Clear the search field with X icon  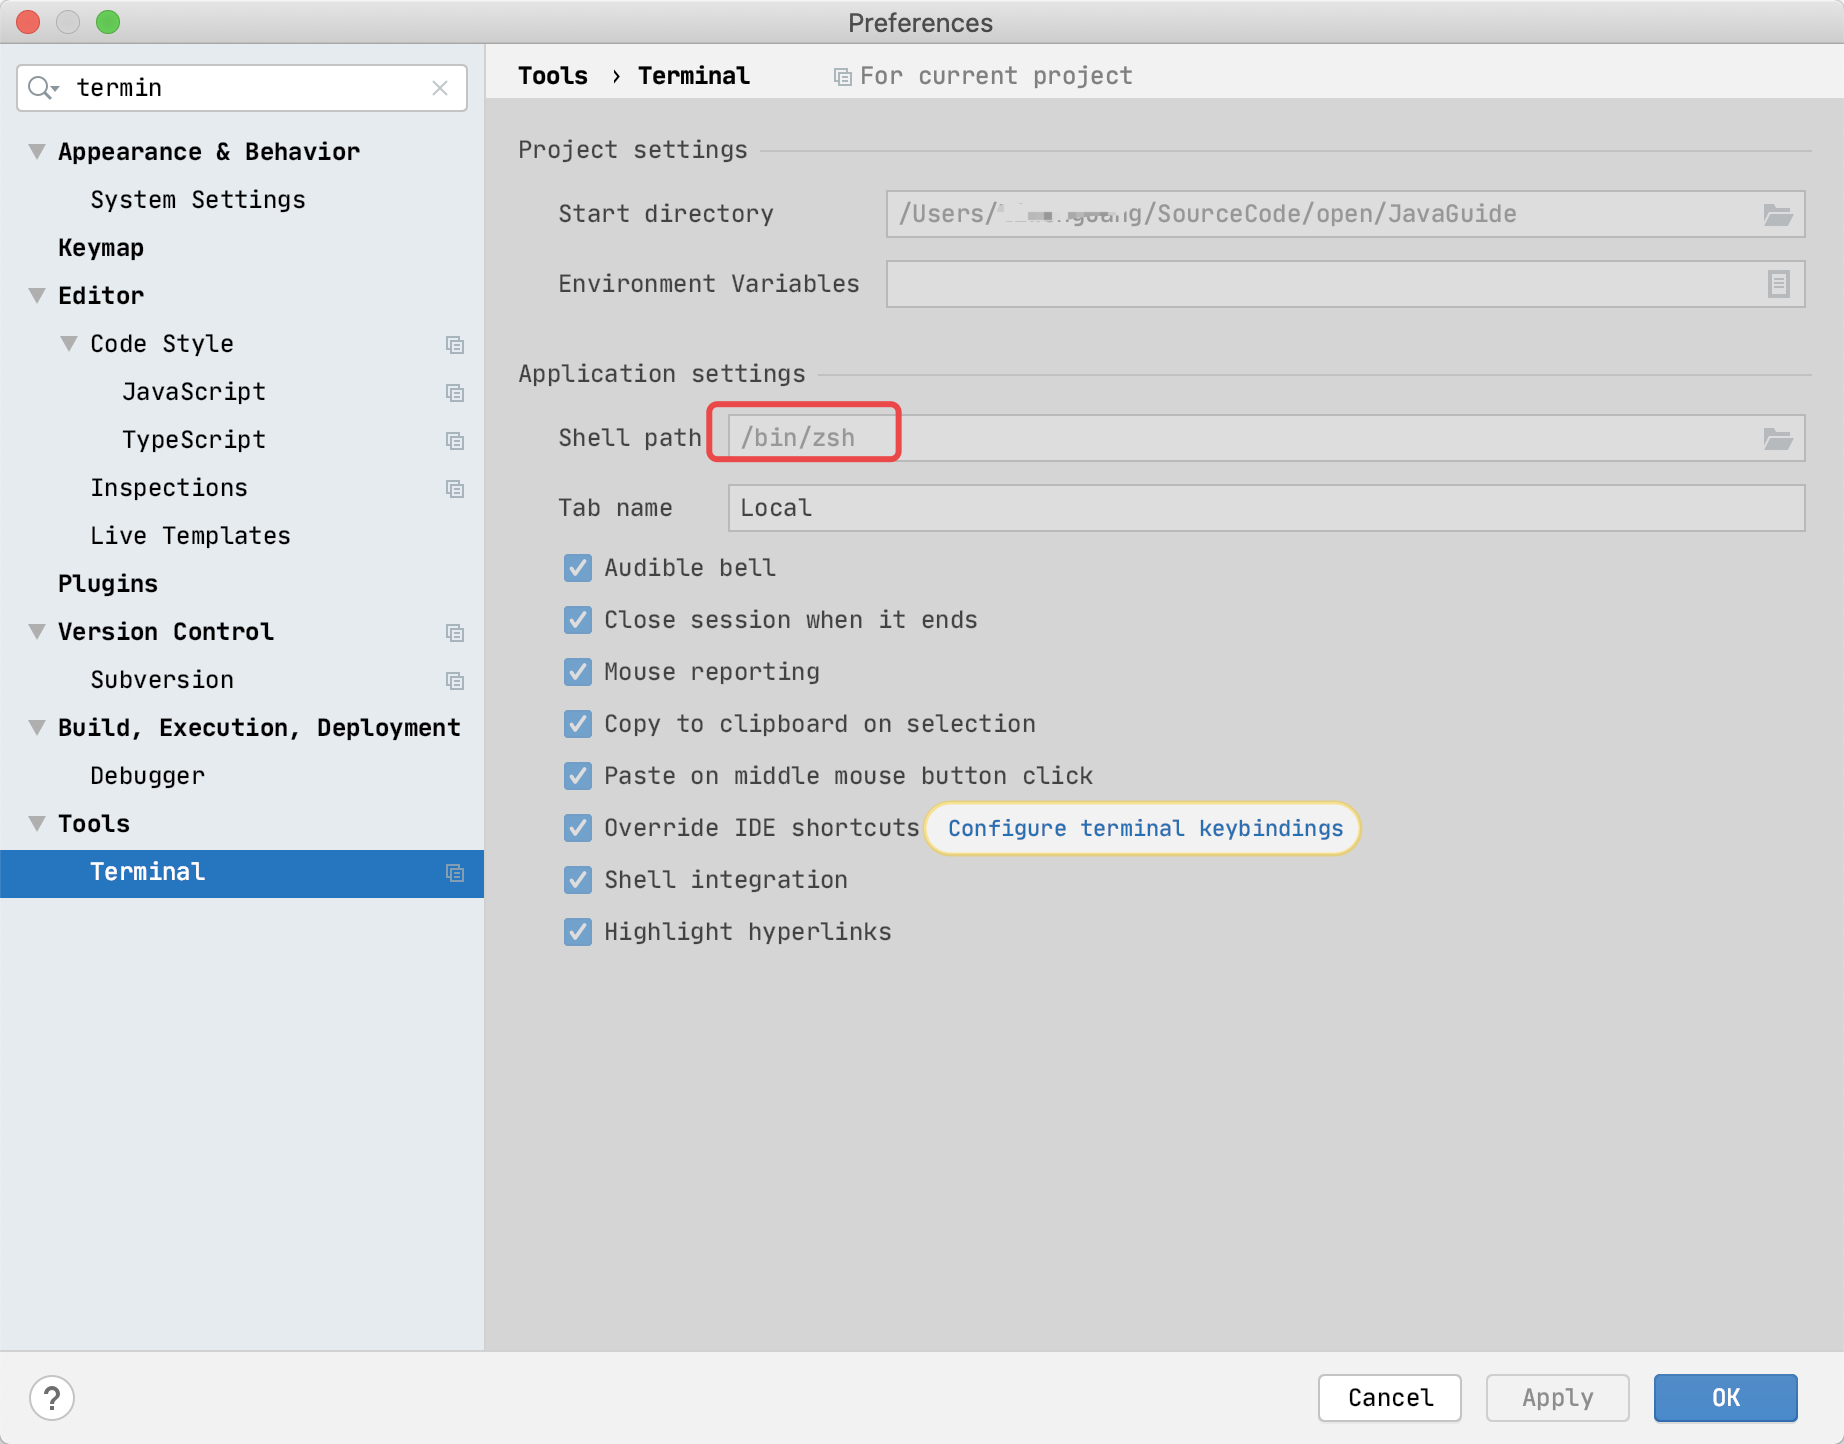point(440,88)
